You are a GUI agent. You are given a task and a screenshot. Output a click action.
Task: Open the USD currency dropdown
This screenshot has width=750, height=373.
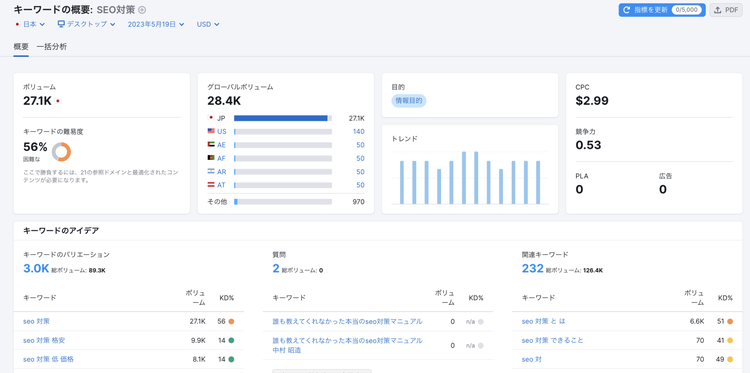pos(208,24)
